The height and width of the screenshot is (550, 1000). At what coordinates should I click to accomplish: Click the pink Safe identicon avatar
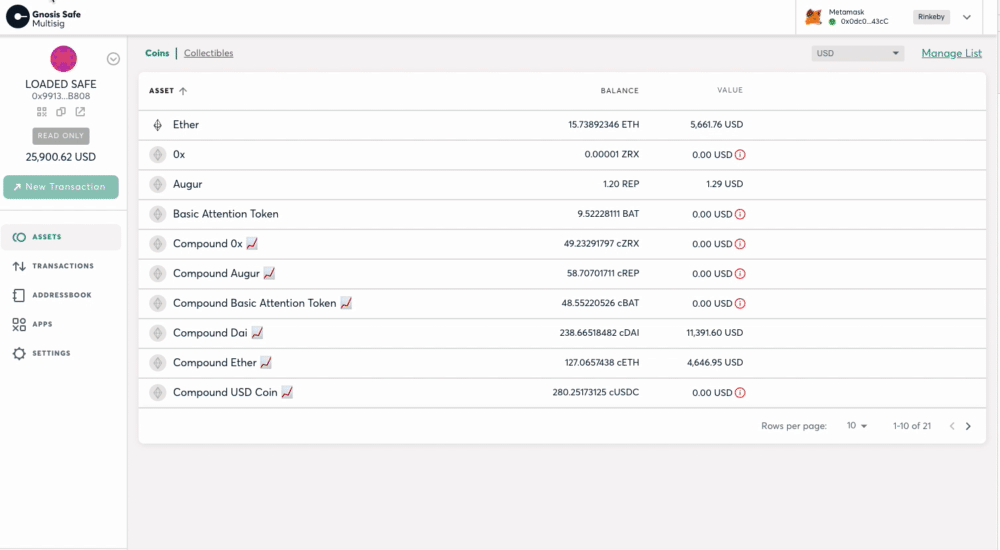64,59
